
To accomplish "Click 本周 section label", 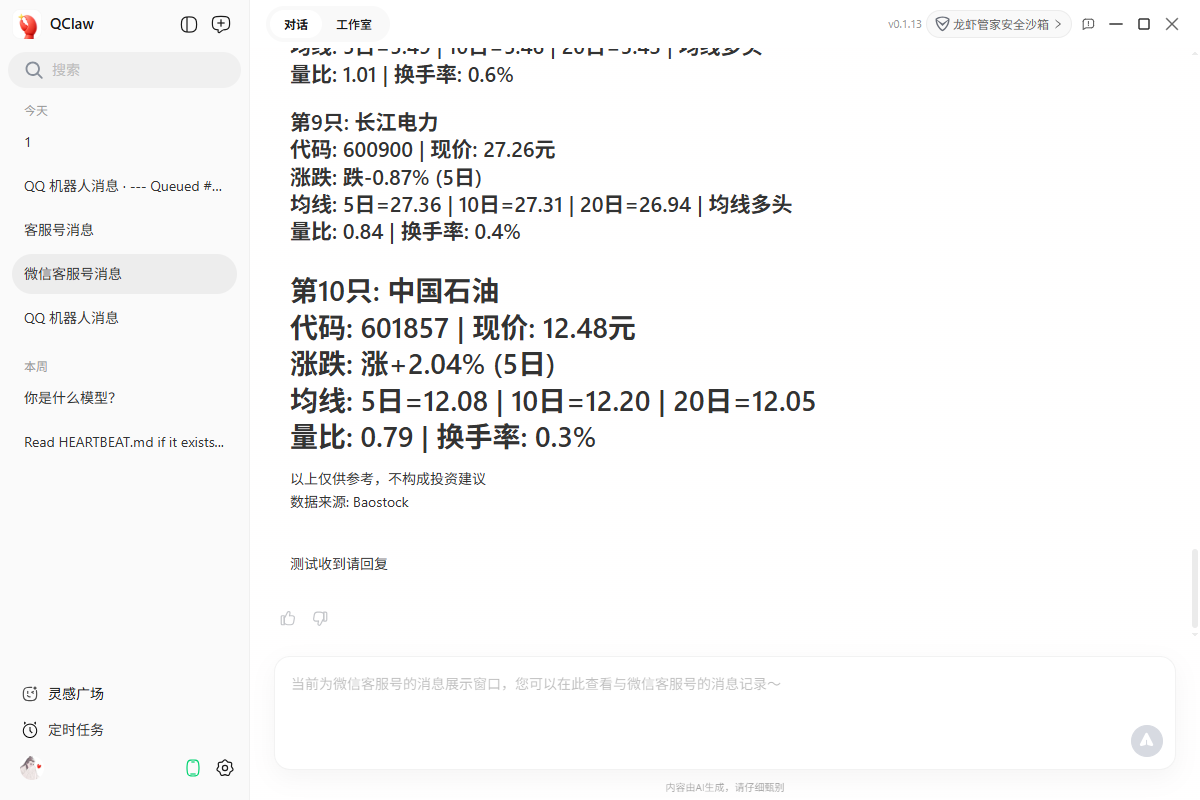I will tap(36, 367).
